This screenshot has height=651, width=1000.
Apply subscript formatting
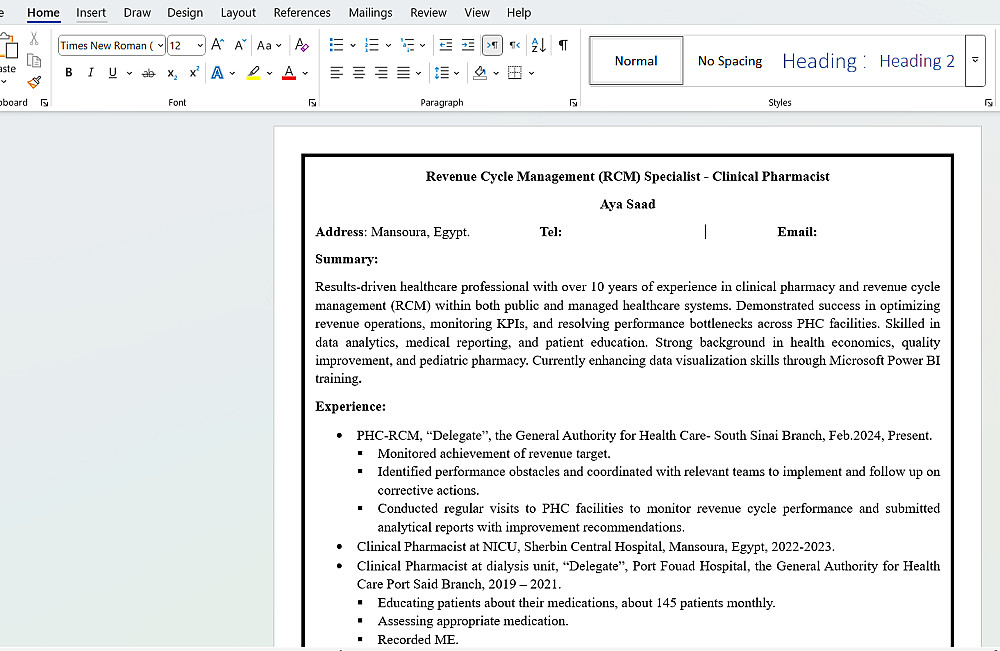[x=172, y=73]
